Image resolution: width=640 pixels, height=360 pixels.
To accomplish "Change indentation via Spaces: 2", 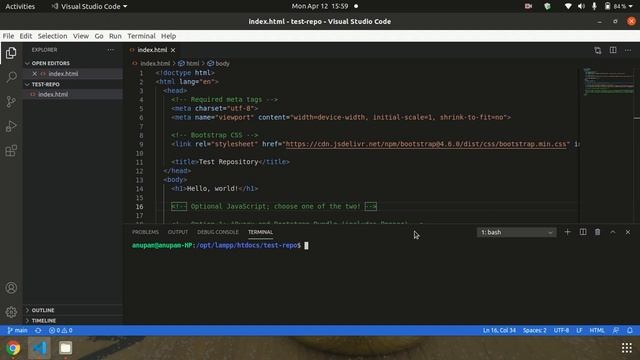I will (535, 330).
